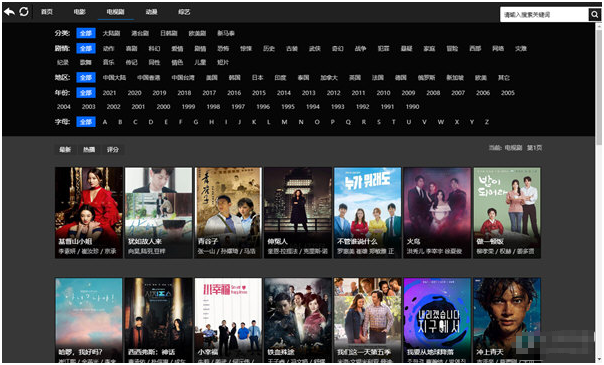This screenshot has height=365, width=604.
Task: Filter category by 港台剧
Action: pos(140,33)
